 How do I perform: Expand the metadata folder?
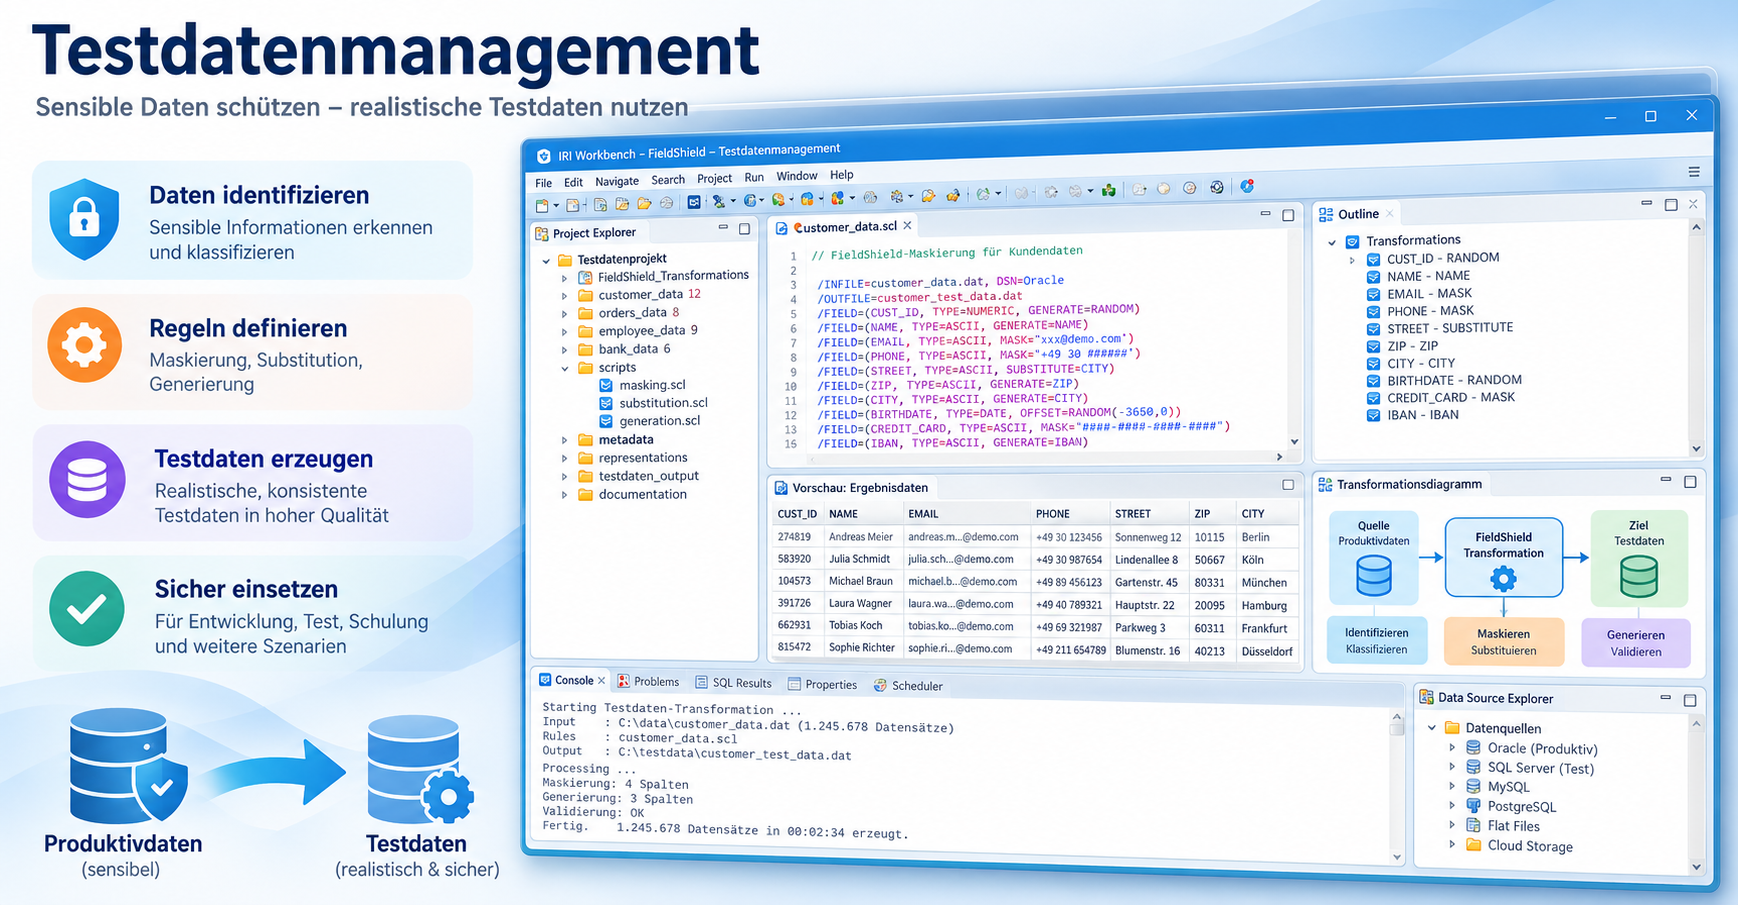(564, 440)
